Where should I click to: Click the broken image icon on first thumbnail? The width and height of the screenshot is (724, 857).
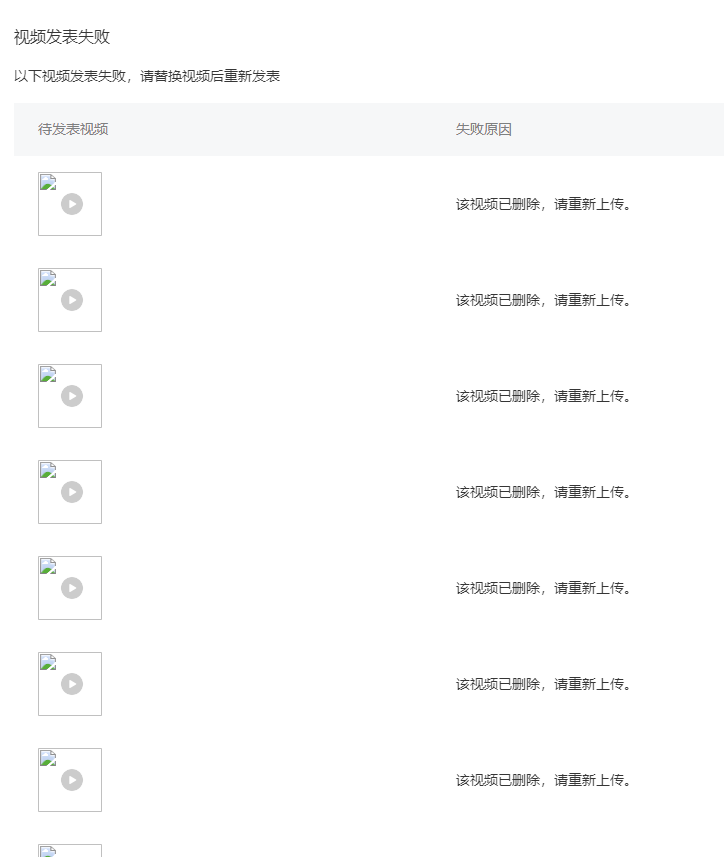point(48,183)
